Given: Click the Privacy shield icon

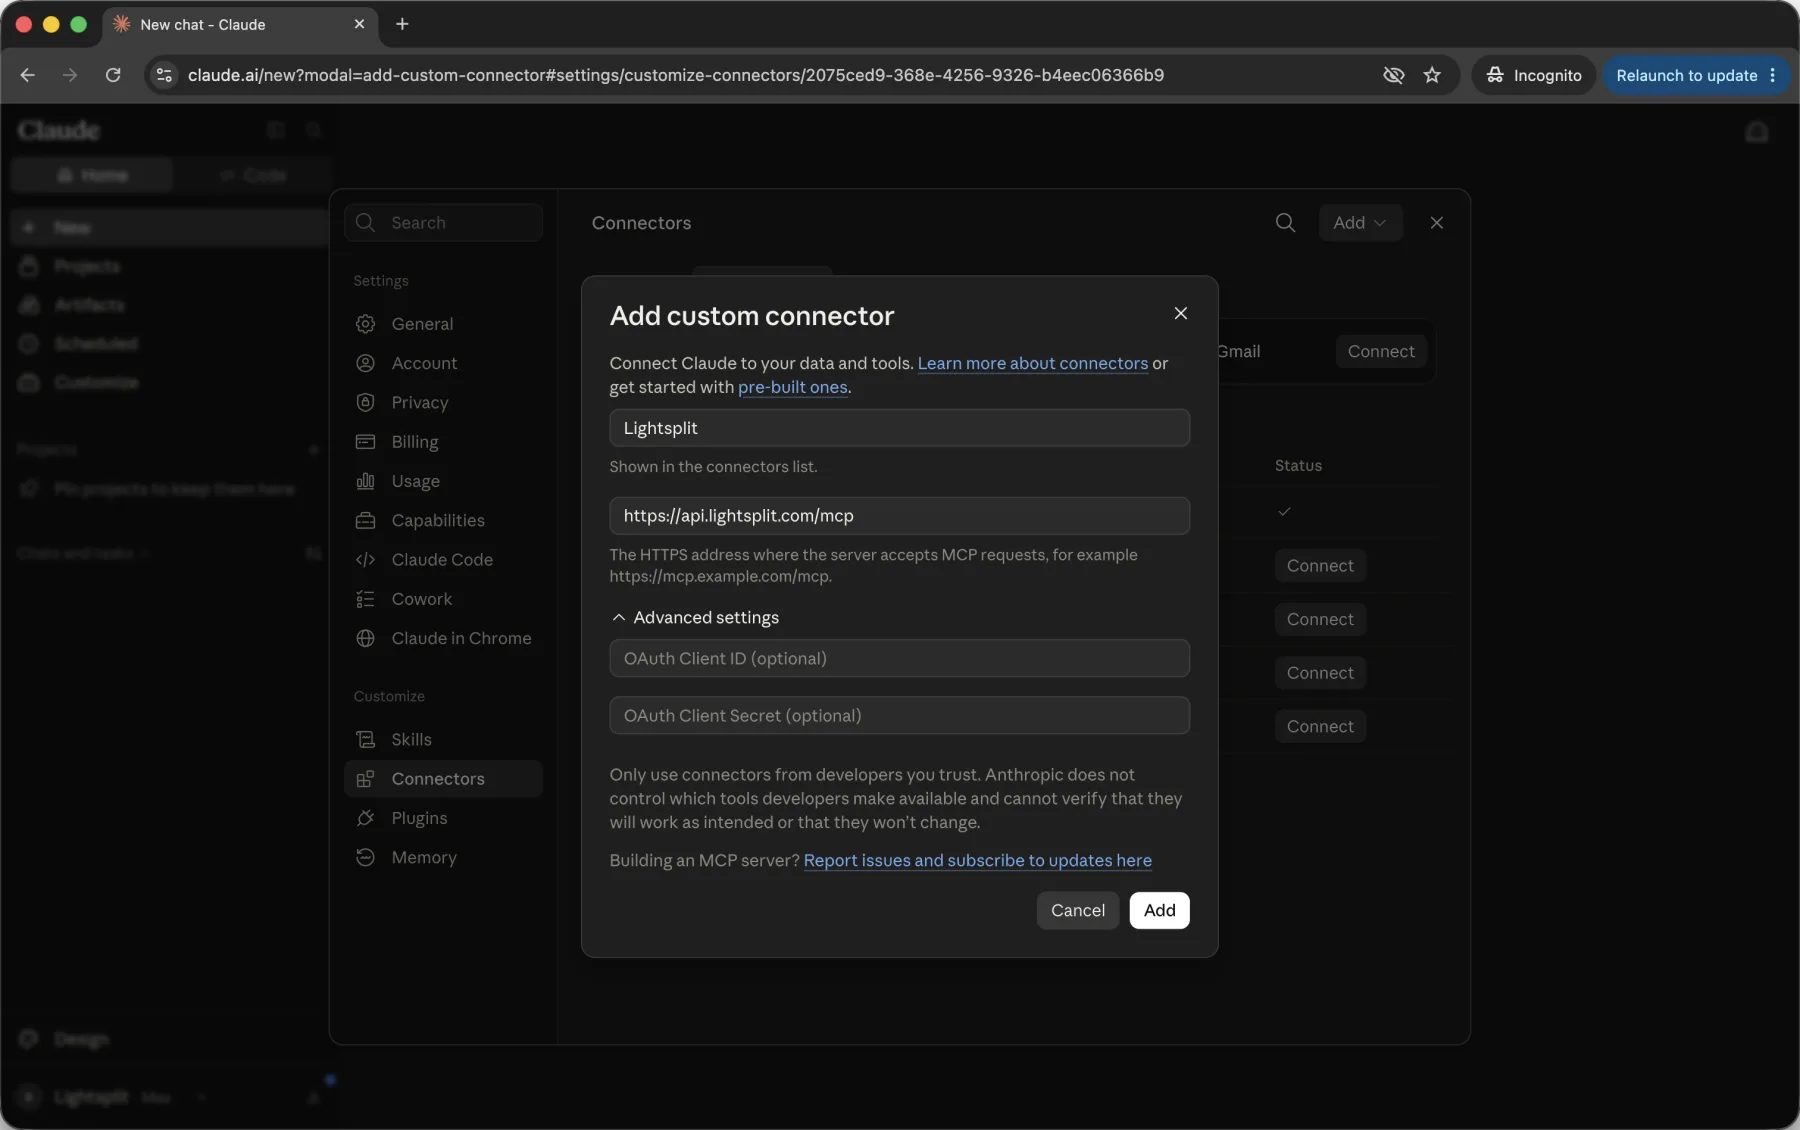Looking at the screenshot, I should click(x=366, y=403).
